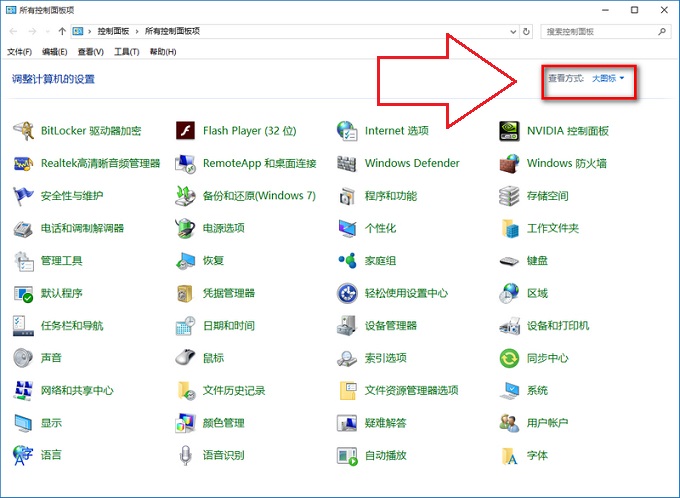Open the 文件(F) menu
The height and width of the screenshot is (498, 680).
click(x=19, y=52)
